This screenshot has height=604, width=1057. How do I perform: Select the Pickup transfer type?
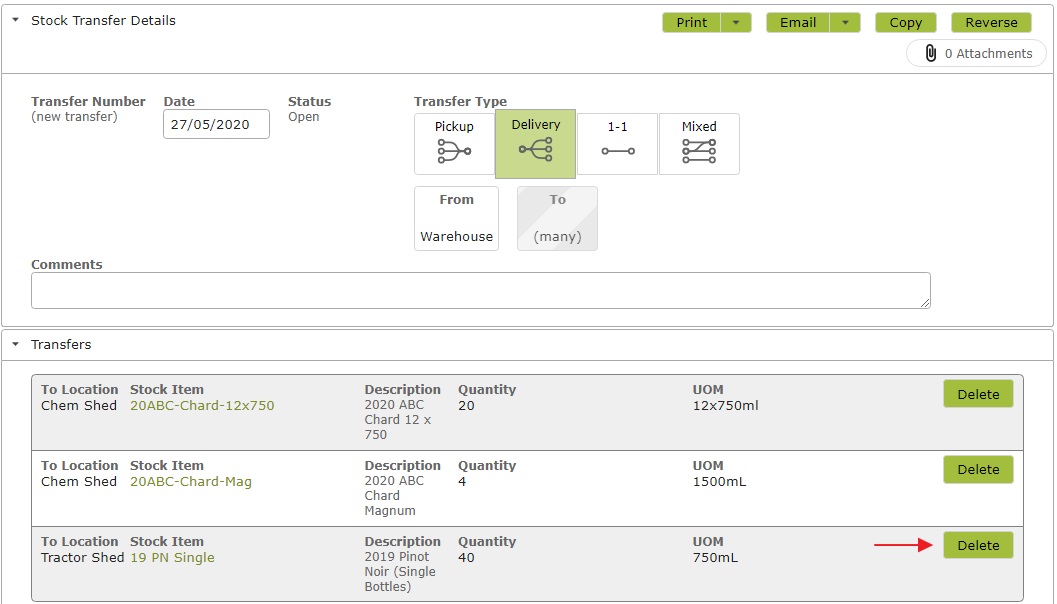click(454, 144)
